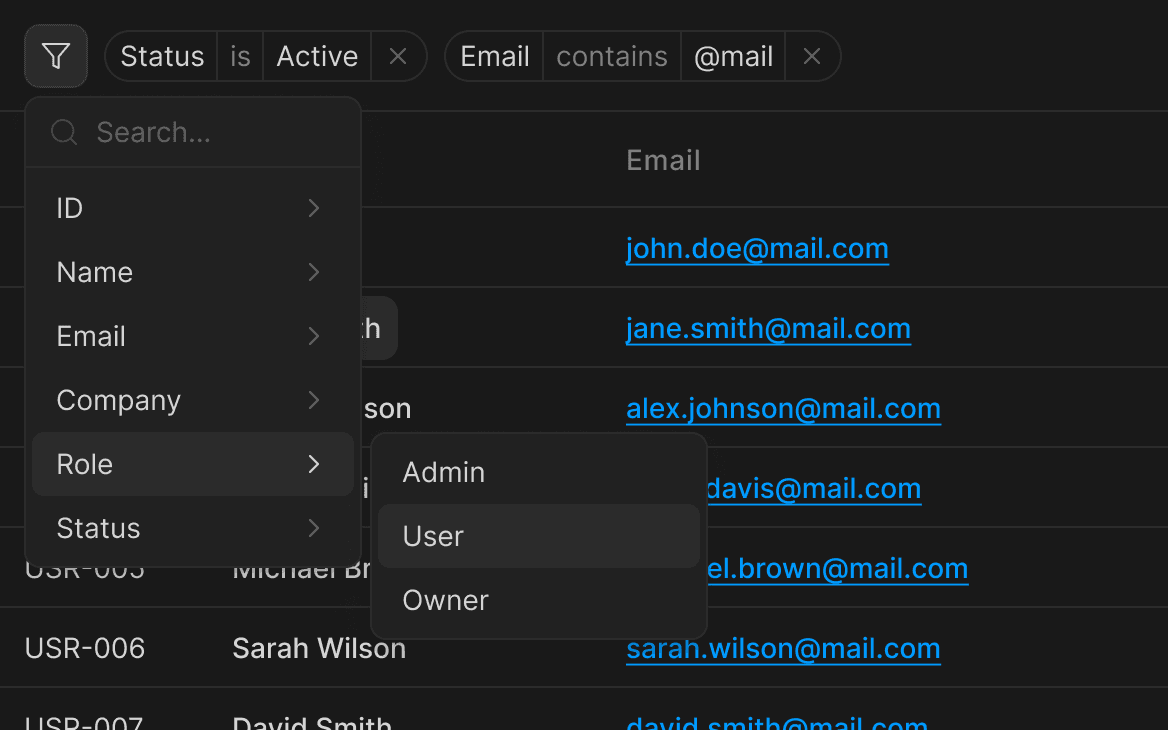Click the funnel filter icon button
The width and height of the screenshot is (1168, 730).
coord(56,56)
